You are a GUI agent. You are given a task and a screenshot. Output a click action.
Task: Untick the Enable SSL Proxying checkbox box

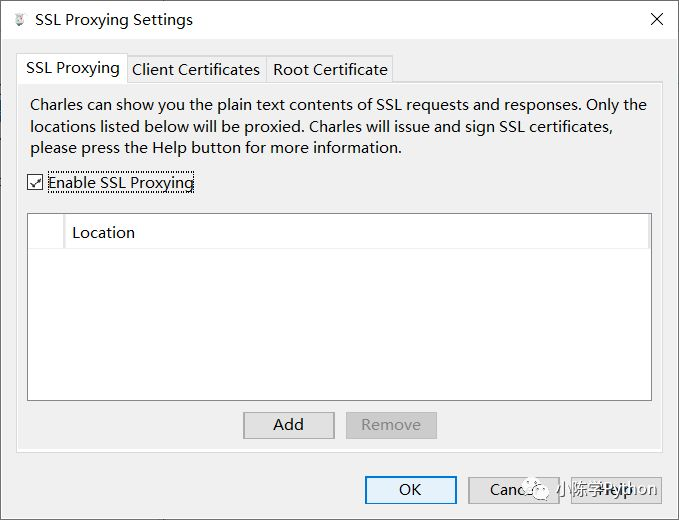click(x=35, y=182)
